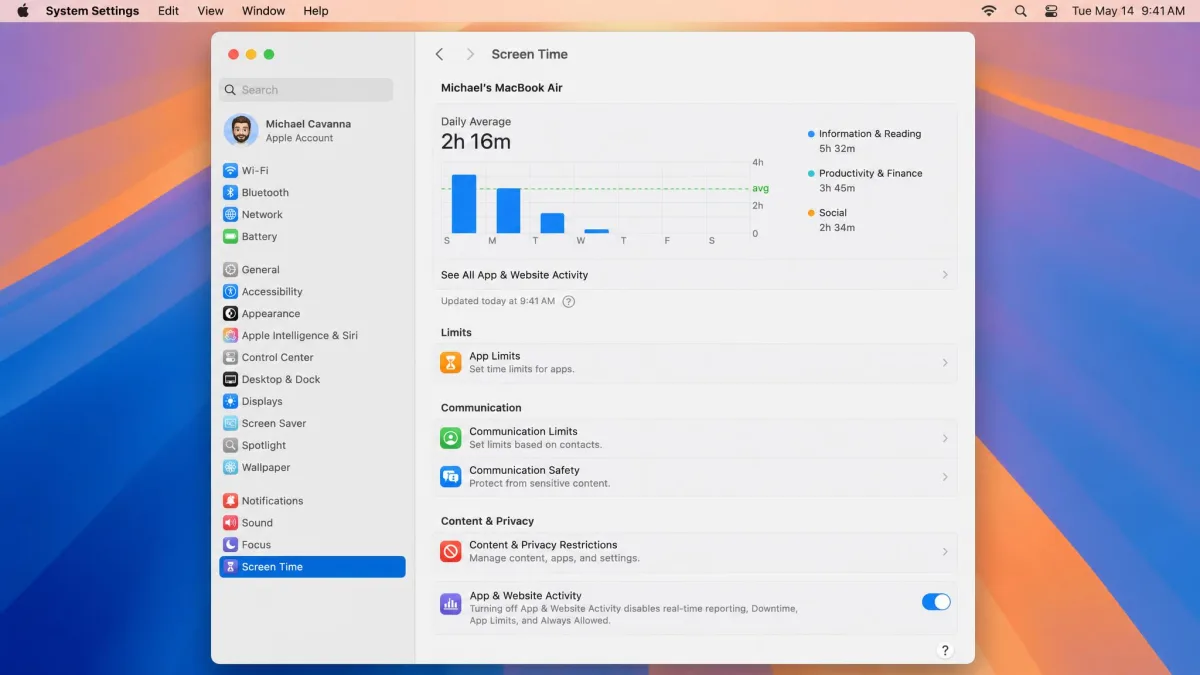This screenshot has height=675, width=1200.
Task: Open Network globe icon in sidebar
Action: (230, 214)
